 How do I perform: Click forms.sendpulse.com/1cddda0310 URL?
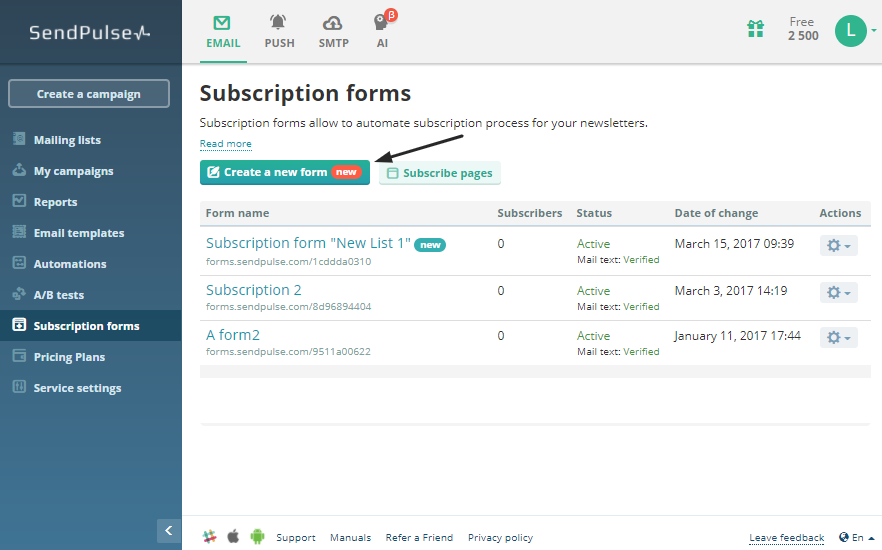[289, 262]
